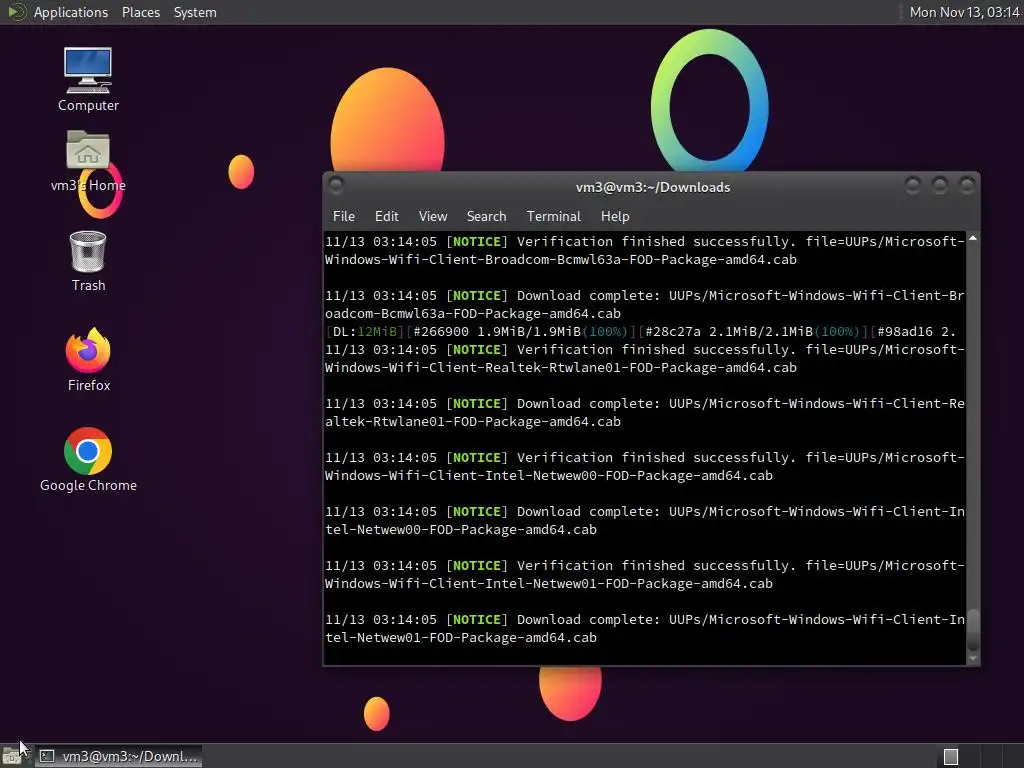
Task: Click the terminal title vm3@vm3:~/Downloads
Action: click(x=653, y=187)
